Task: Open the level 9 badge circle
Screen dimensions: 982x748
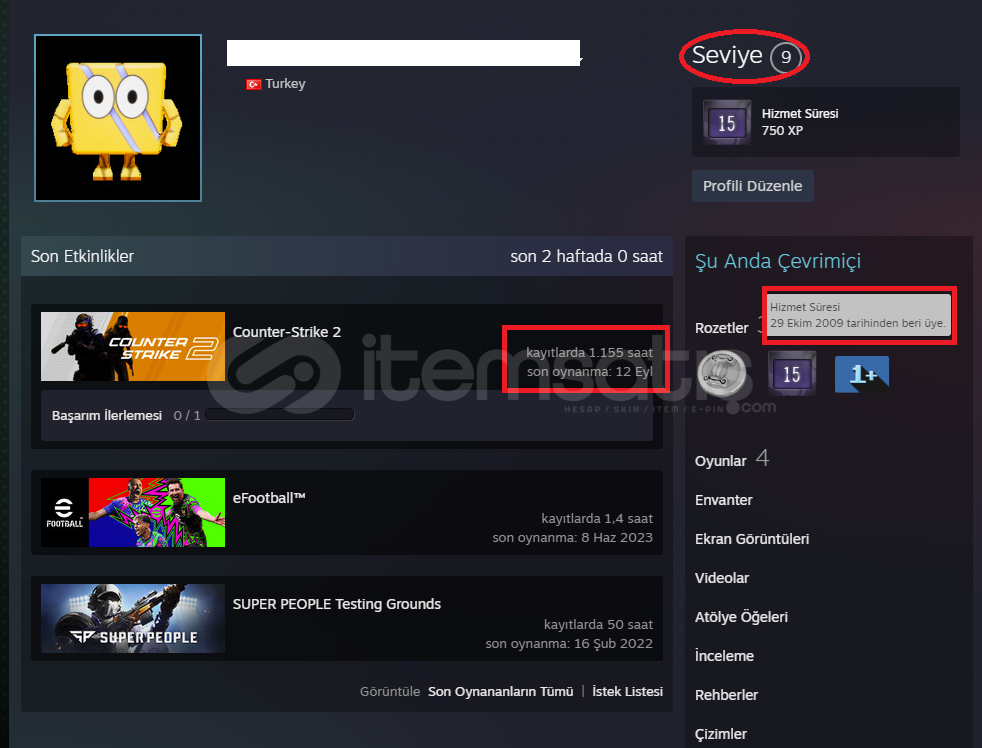Action: 785,58
